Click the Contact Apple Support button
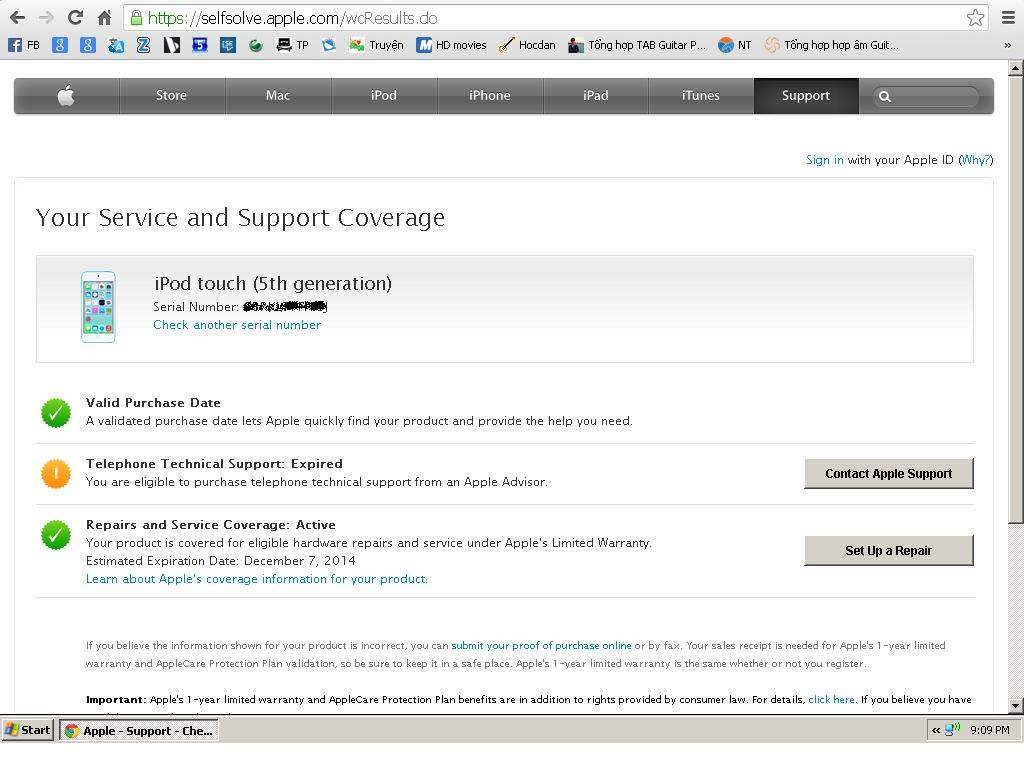The height and width of the screenshot is (768, 1024). 889,474
